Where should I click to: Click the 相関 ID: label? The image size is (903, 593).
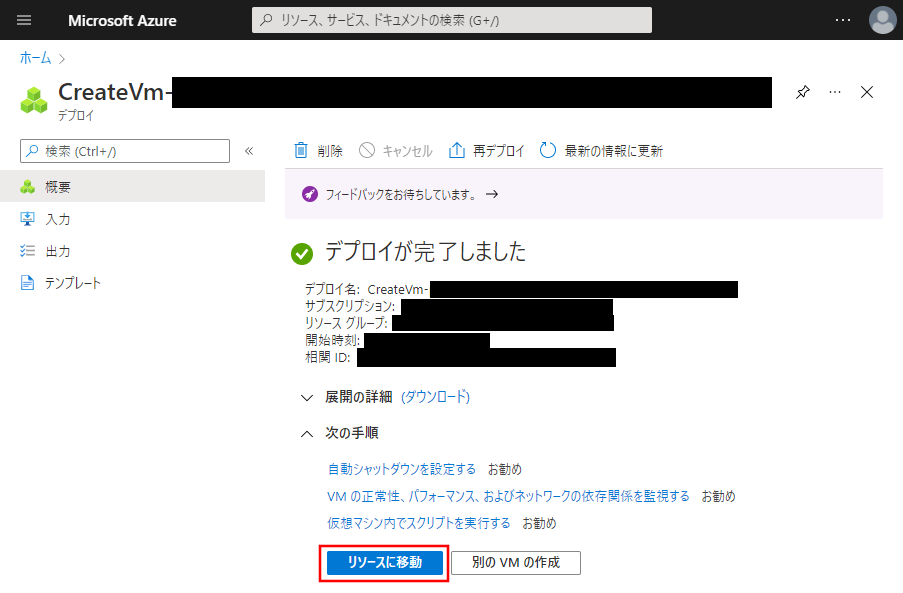328,358
